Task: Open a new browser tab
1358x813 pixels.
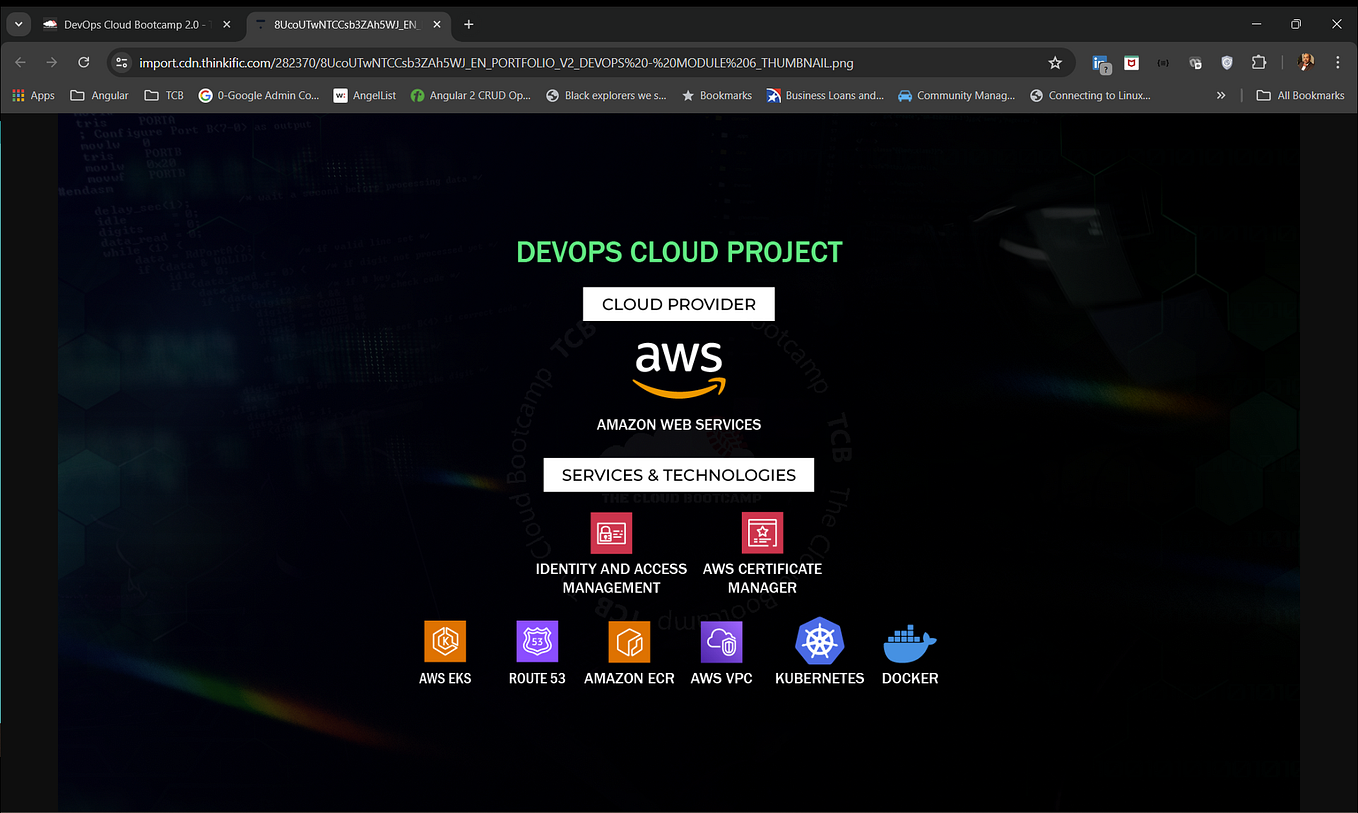Action: pyautogui.click(x=468, y=23)
